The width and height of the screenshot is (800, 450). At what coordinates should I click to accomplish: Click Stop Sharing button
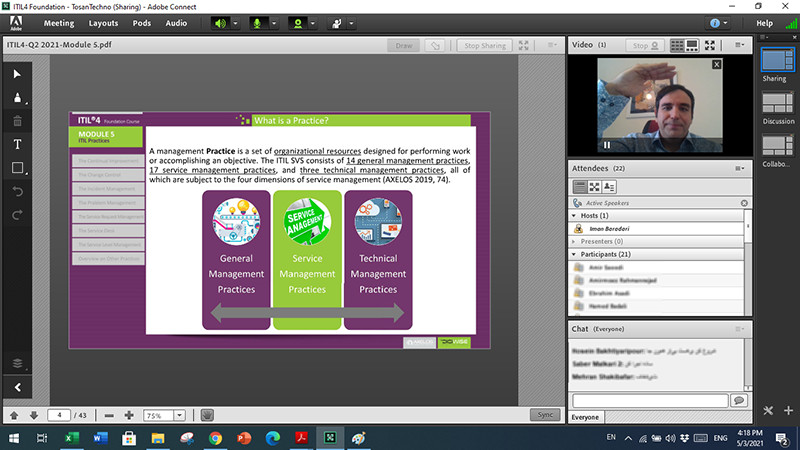(485, 45)
